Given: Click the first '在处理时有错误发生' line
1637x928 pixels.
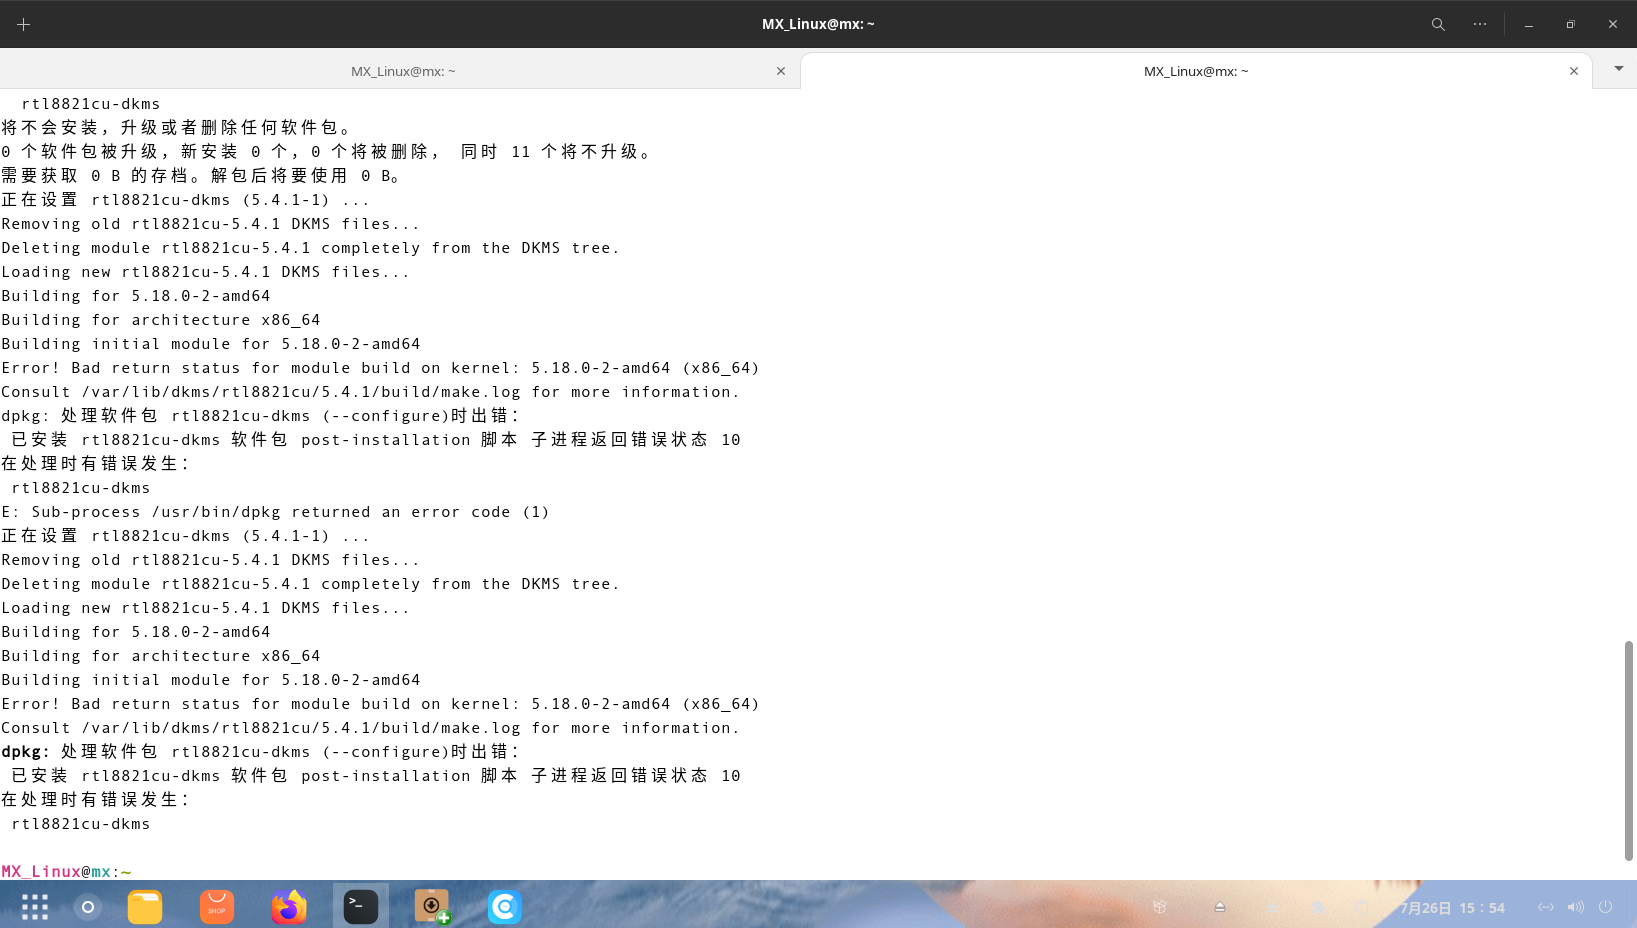Looking at the screenshot, I should pyautogui.click(x=96, y=464).
